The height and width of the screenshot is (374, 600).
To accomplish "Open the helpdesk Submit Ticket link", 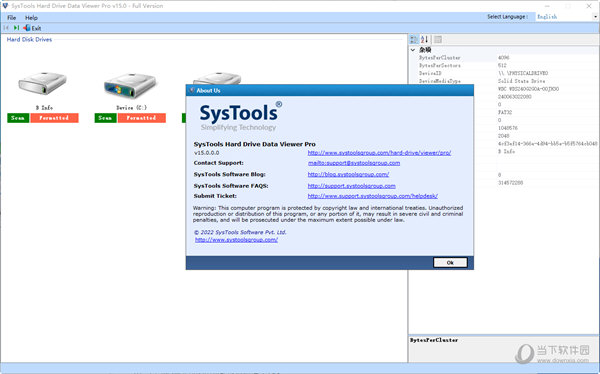I will 373,196.
